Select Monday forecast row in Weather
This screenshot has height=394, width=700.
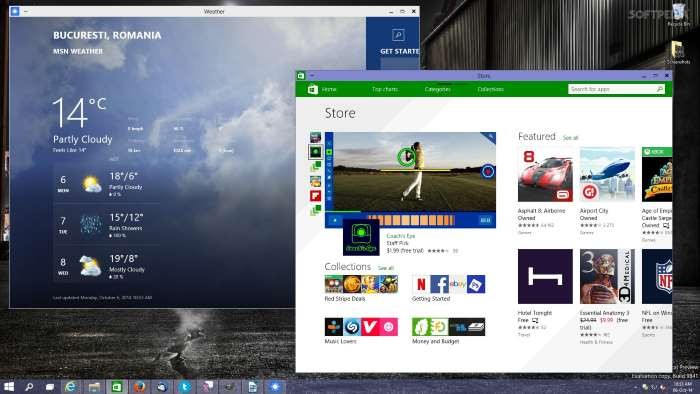[x=106, y=184]
